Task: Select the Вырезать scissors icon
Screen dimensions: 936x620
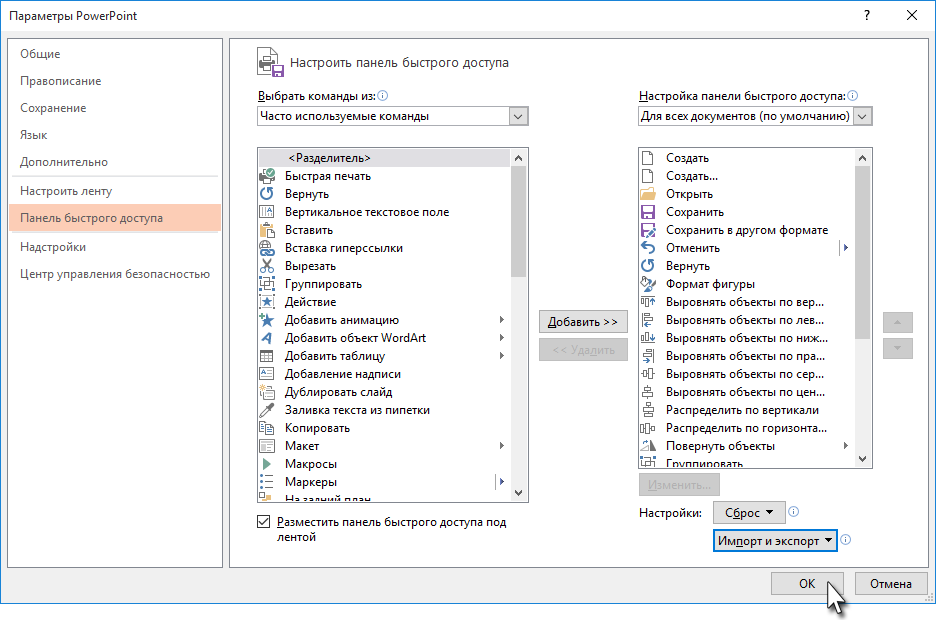Action: [267, 266]
